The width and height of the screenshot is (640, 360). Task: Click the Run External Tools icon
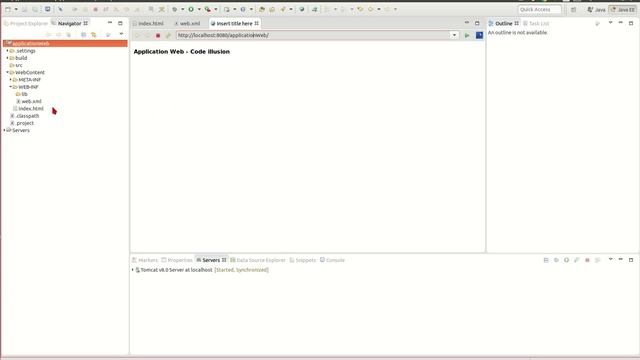point(208,9)
